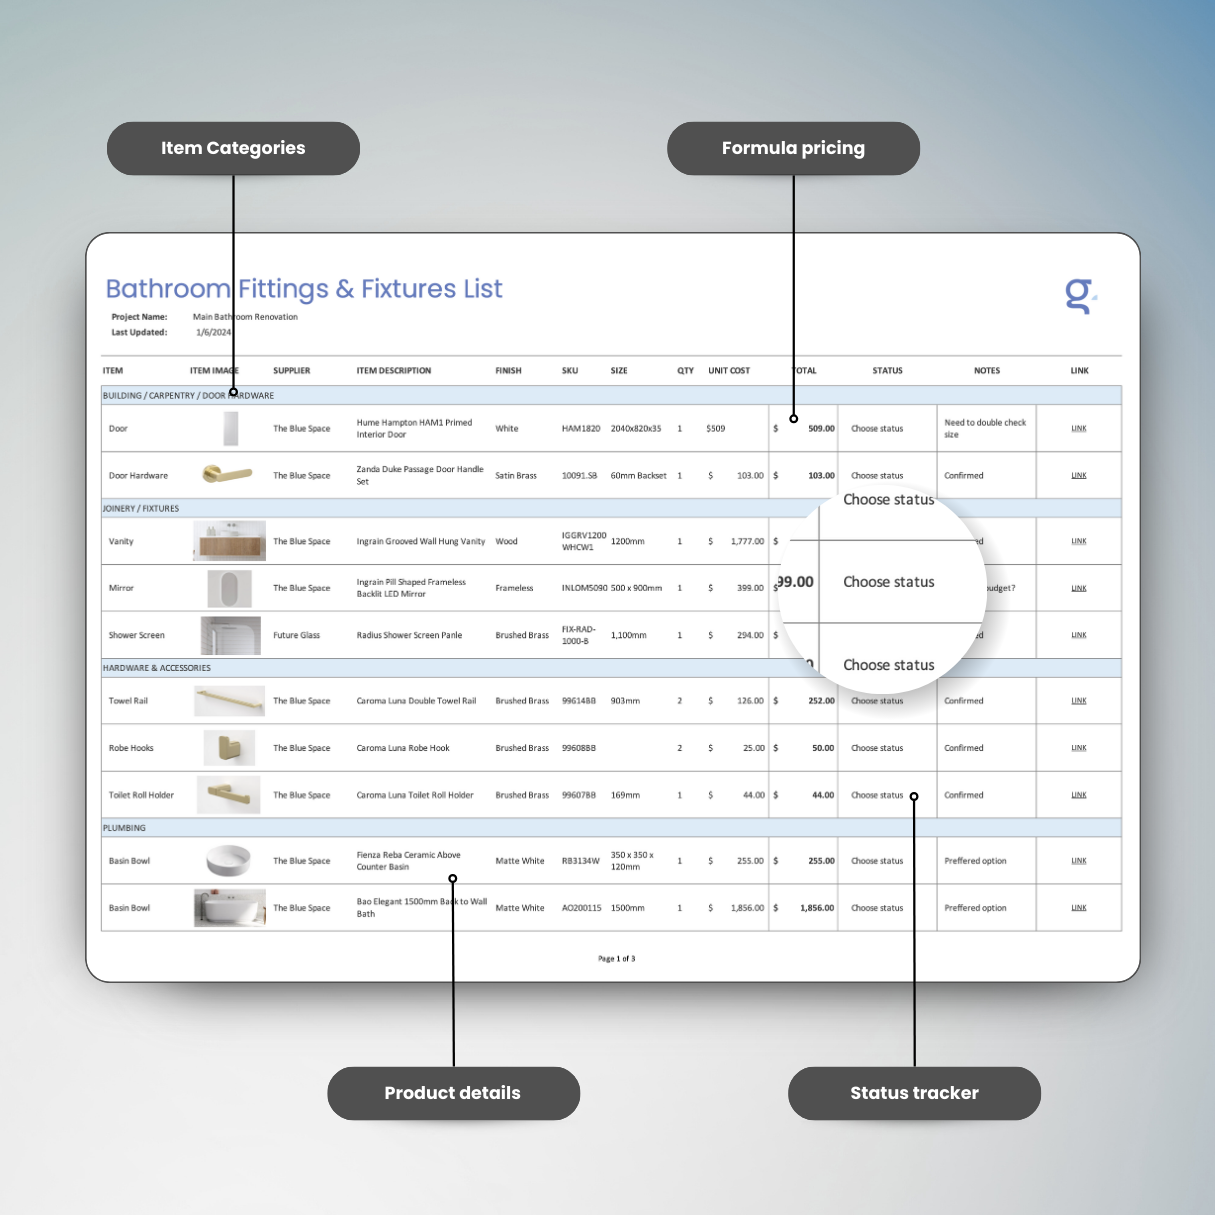
Task: Click the Item Categories callout
Action: 233,148
